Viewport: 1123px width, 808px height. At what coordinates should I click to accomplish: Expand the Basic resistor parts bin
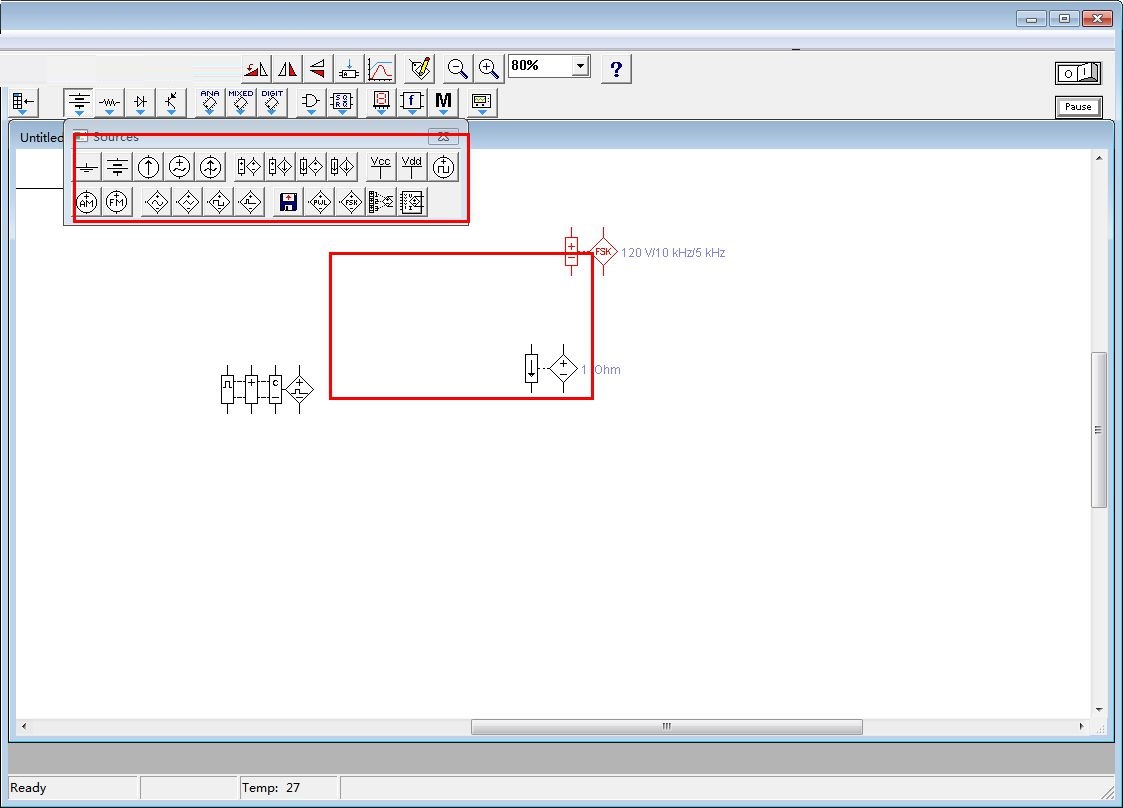[109, 102]
